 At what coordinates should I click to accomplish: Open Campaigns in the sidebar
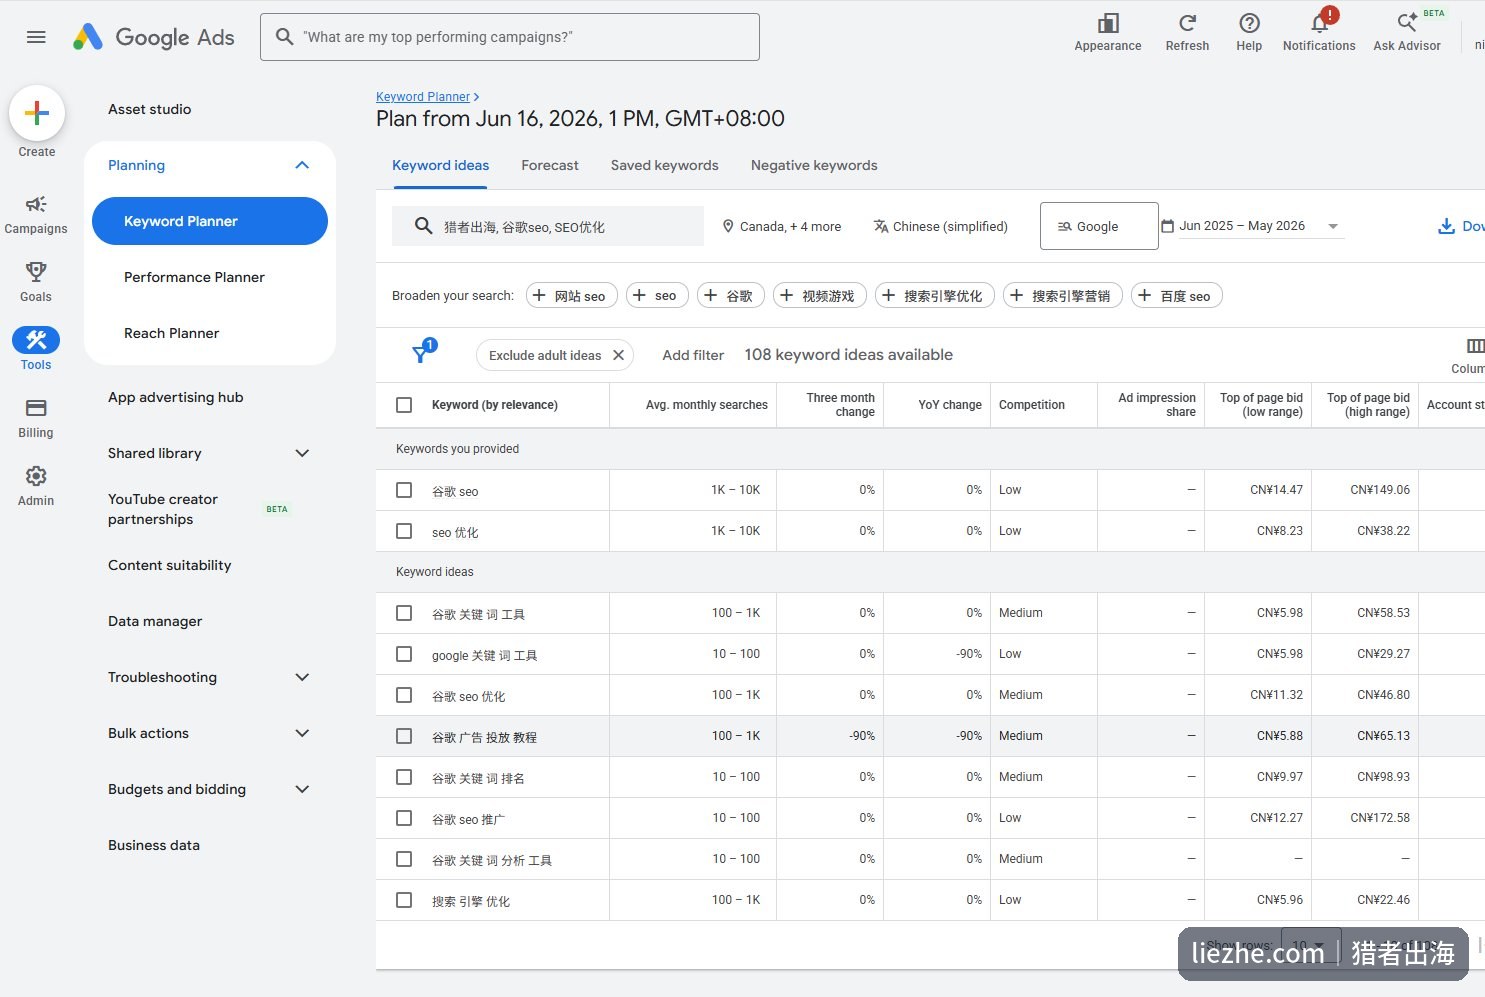point(36,214)
